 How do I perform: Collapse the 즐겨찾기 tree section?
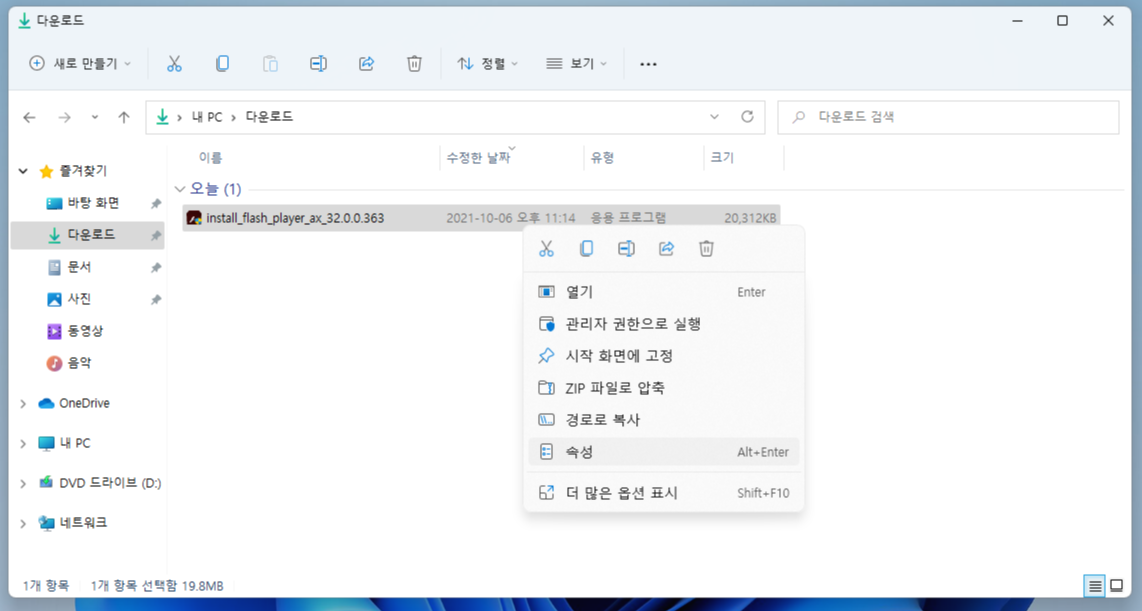click(x=23, y=171)
